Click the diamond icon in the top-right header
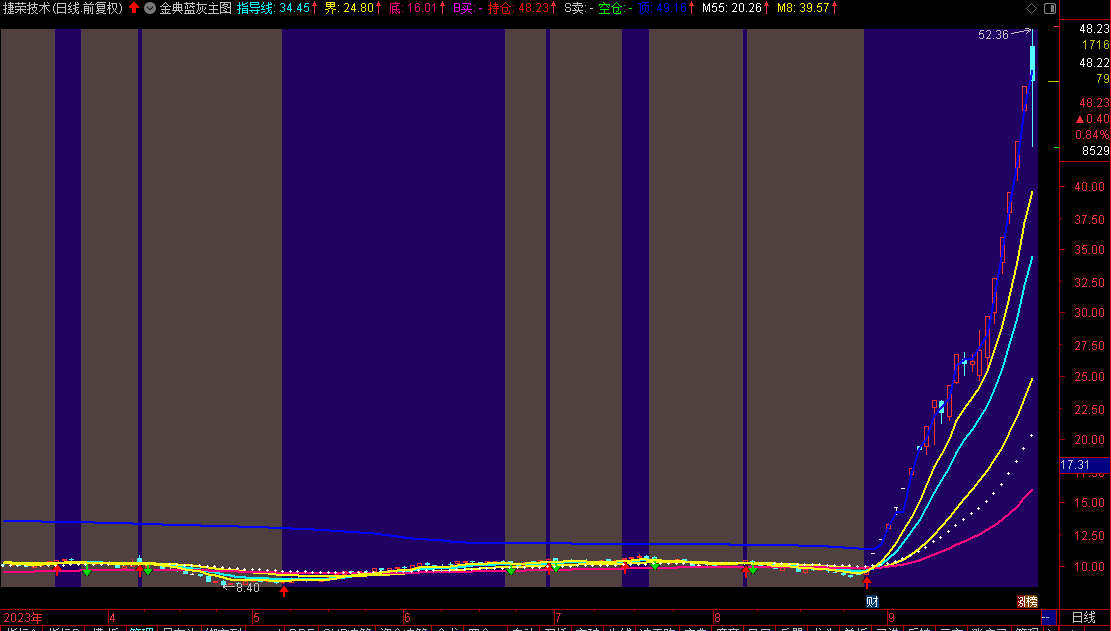This screenshot has width=1111, height=631. point(1032,8)
